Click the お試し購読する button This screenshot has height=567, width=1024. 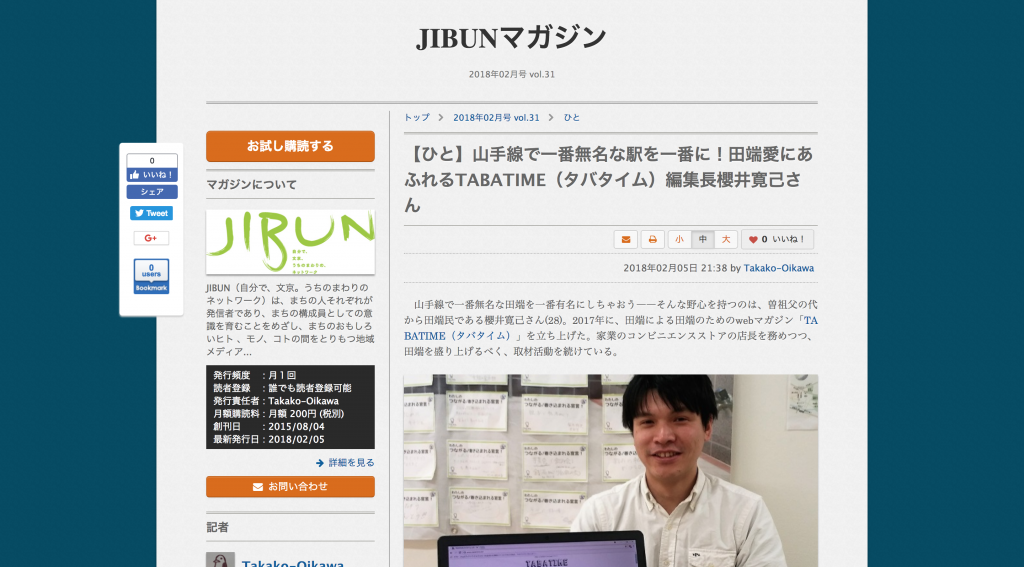[x=291, y=146]
